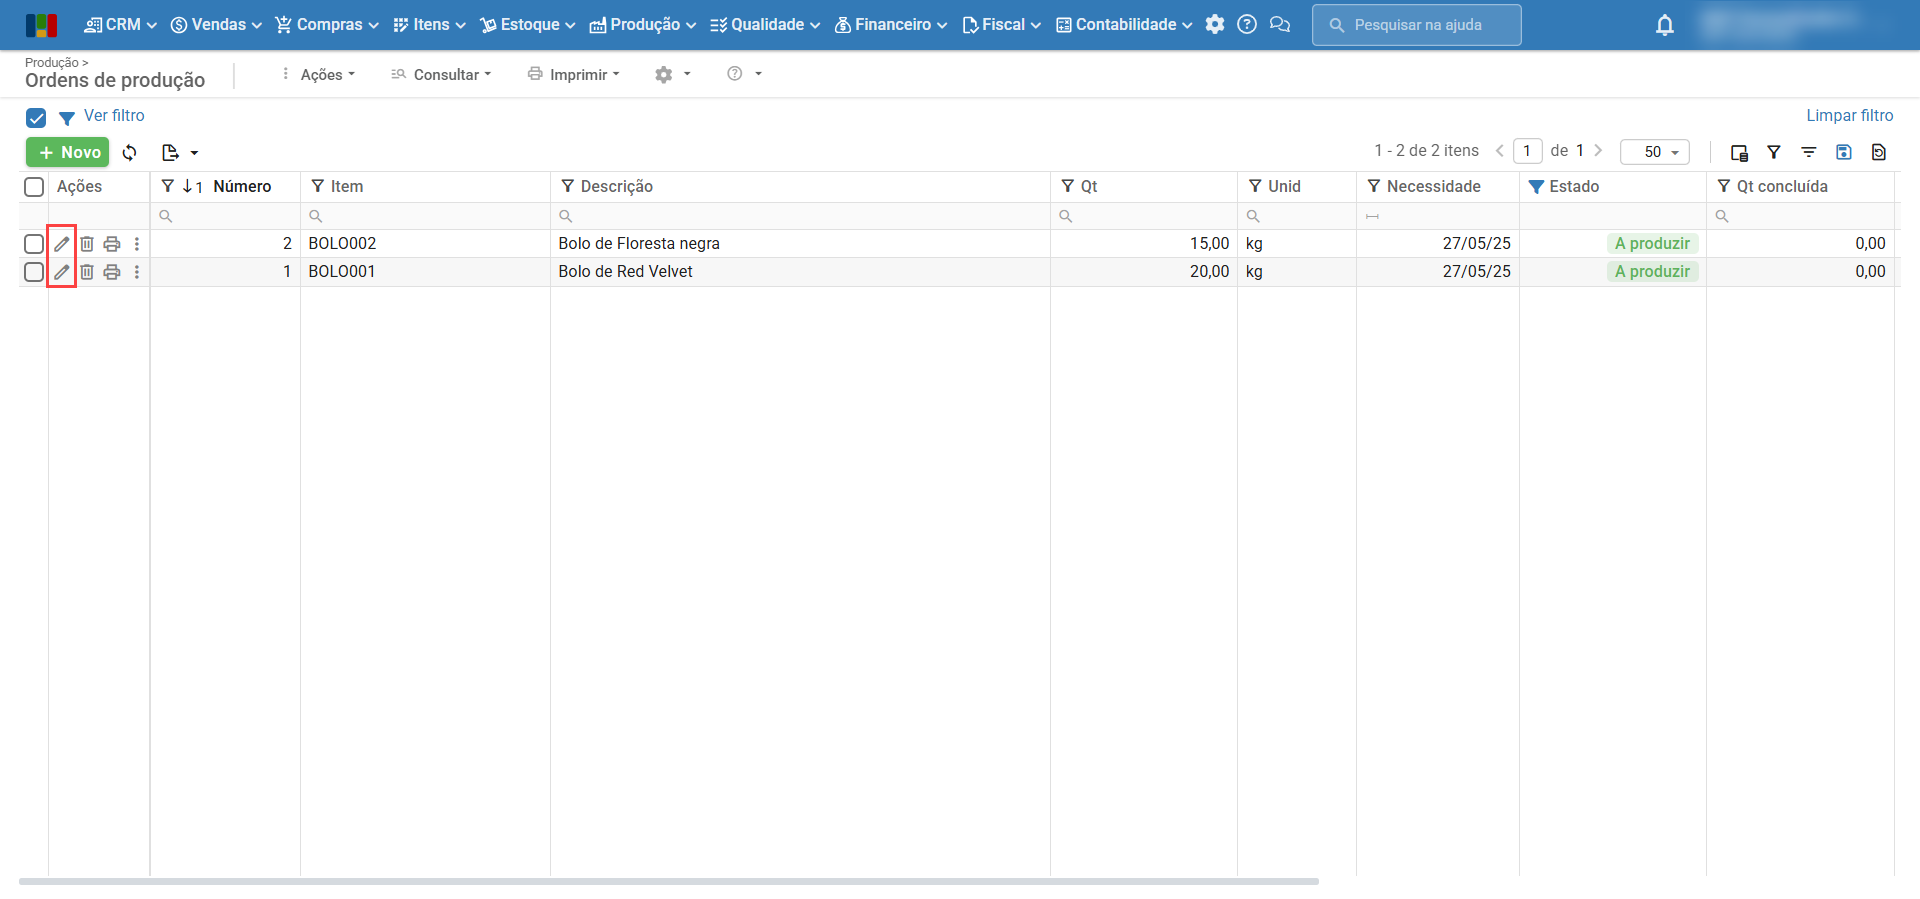Check the row for Bolo de Floresta negra
1920x899 pixels.
[x=34, y=244]
